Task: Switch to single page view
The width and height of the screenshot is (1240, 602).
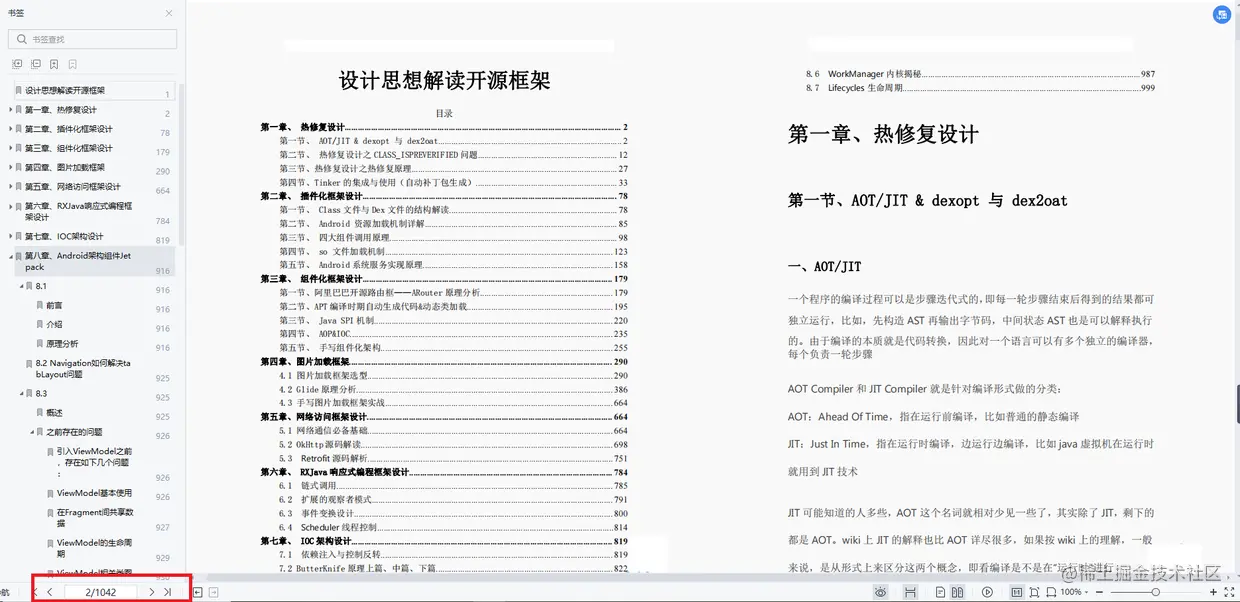Action: coord(939,592)
